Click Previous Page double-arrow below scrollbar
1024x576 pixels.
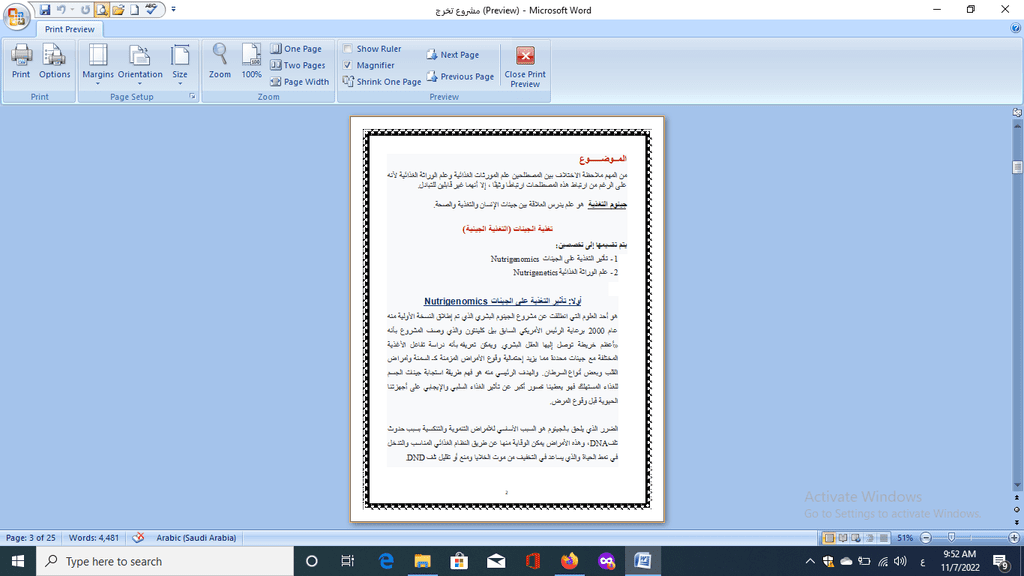tap(1017, 498)
